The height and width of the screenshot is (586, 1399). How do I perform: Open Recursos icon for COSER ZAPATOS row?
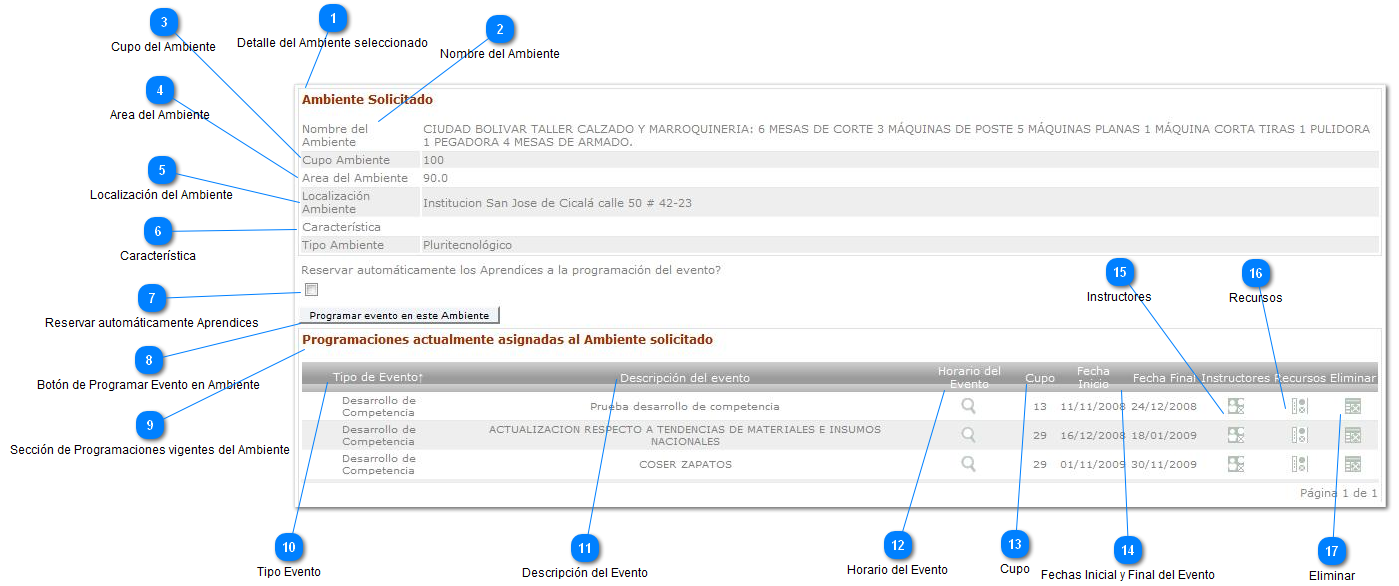point(1299,464)
